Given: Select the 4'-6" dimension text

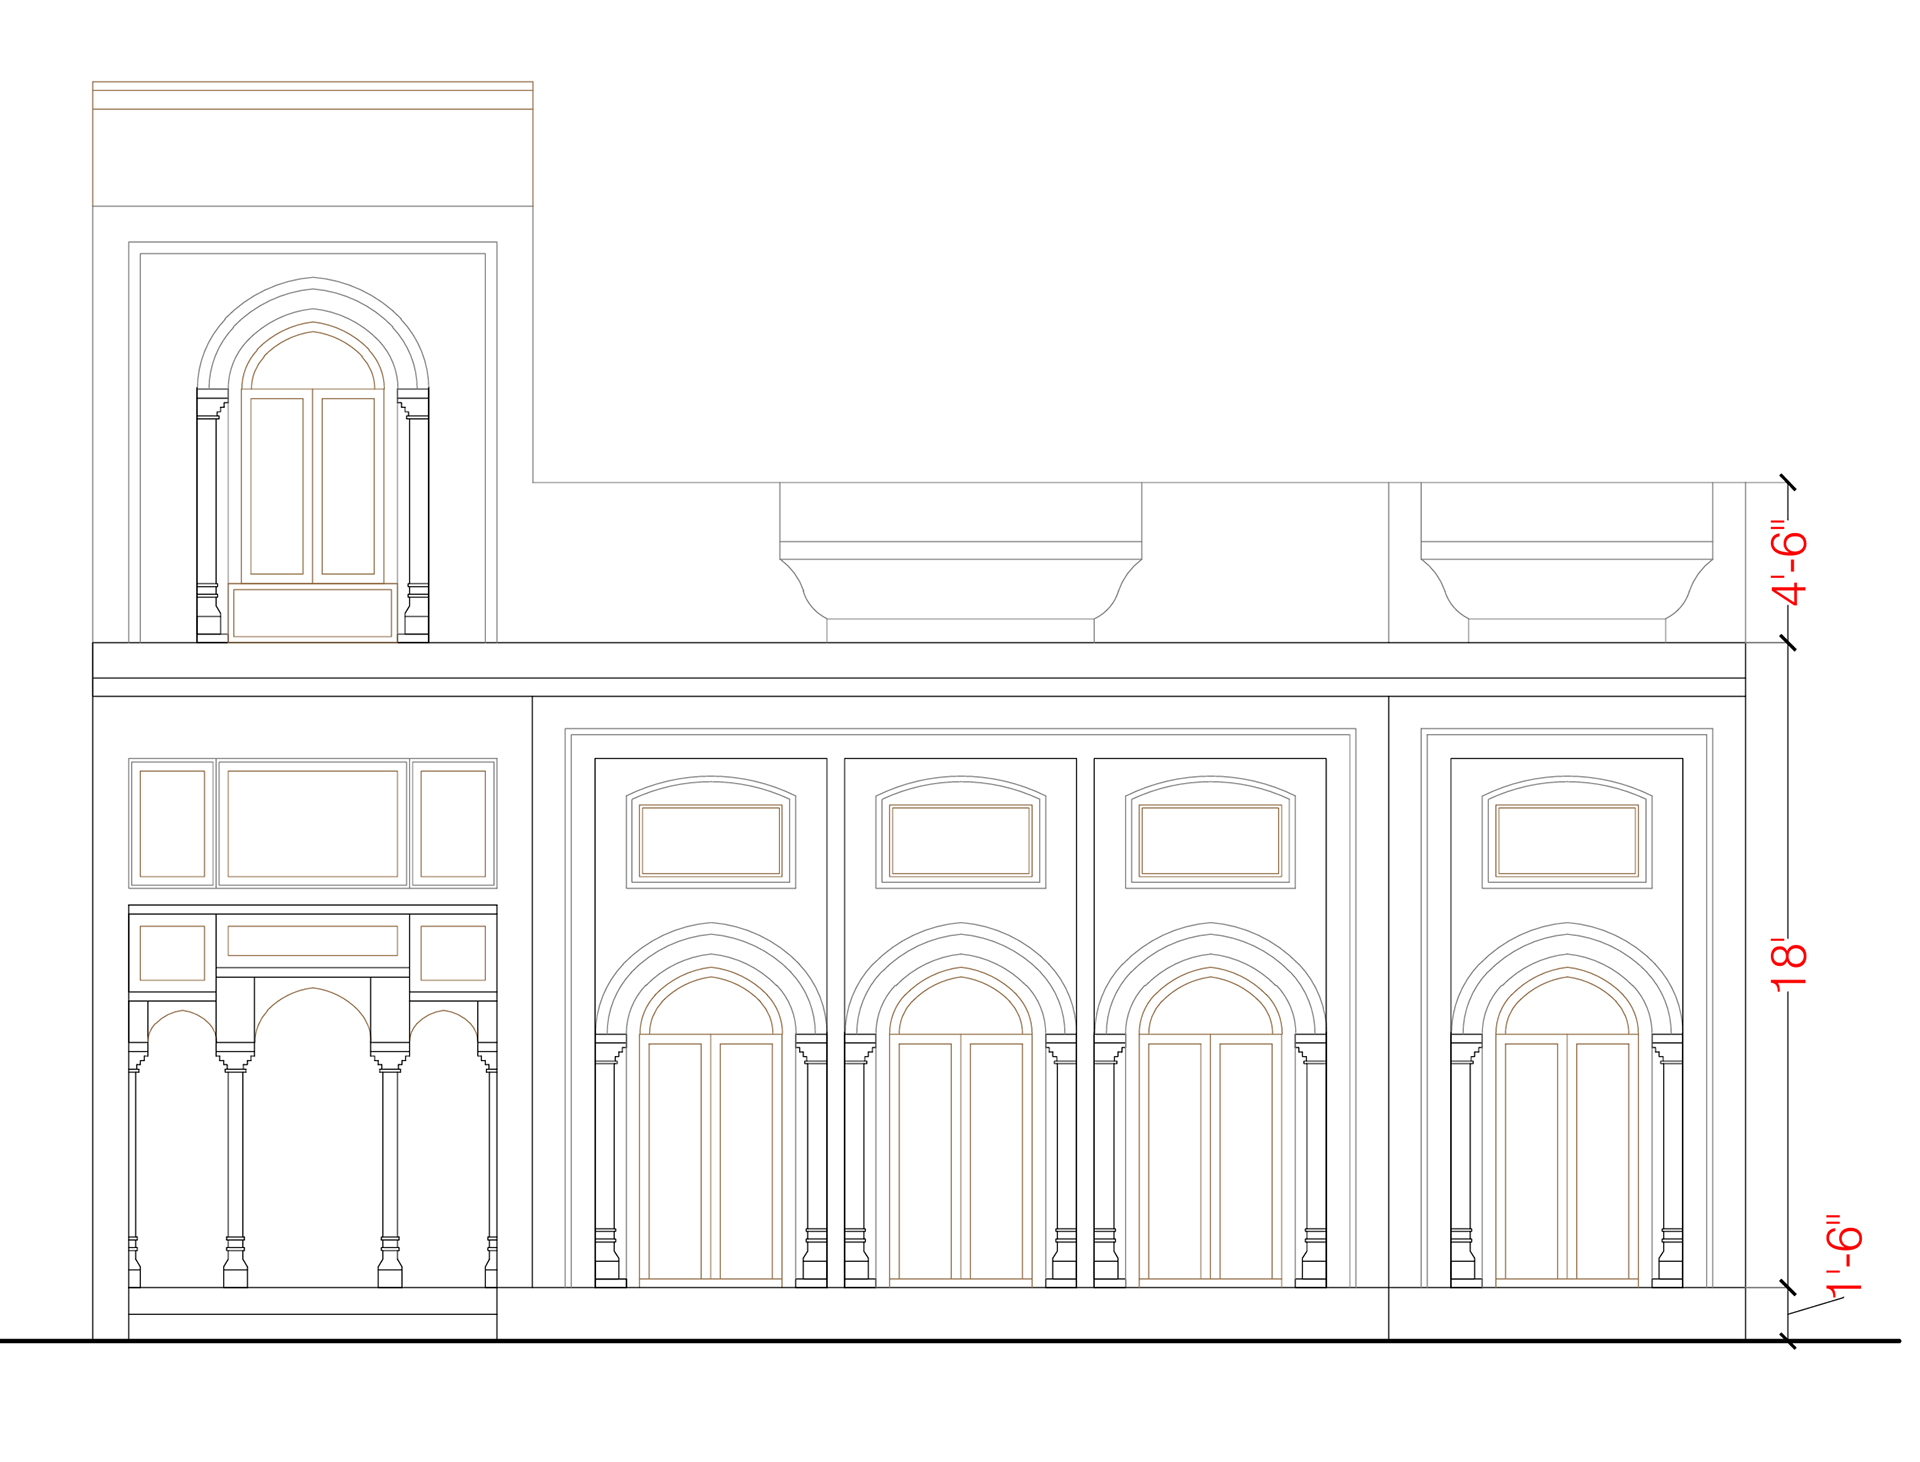Looking at the screenshot, I should [1790, 563].
